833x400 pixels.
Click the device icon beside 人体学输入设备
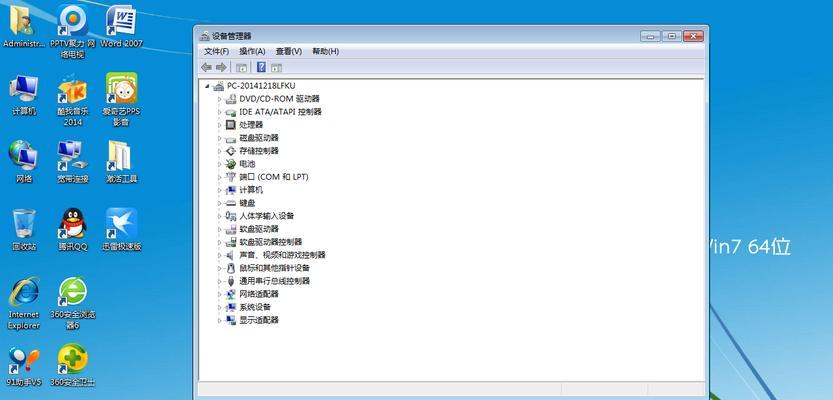(231, 216)
